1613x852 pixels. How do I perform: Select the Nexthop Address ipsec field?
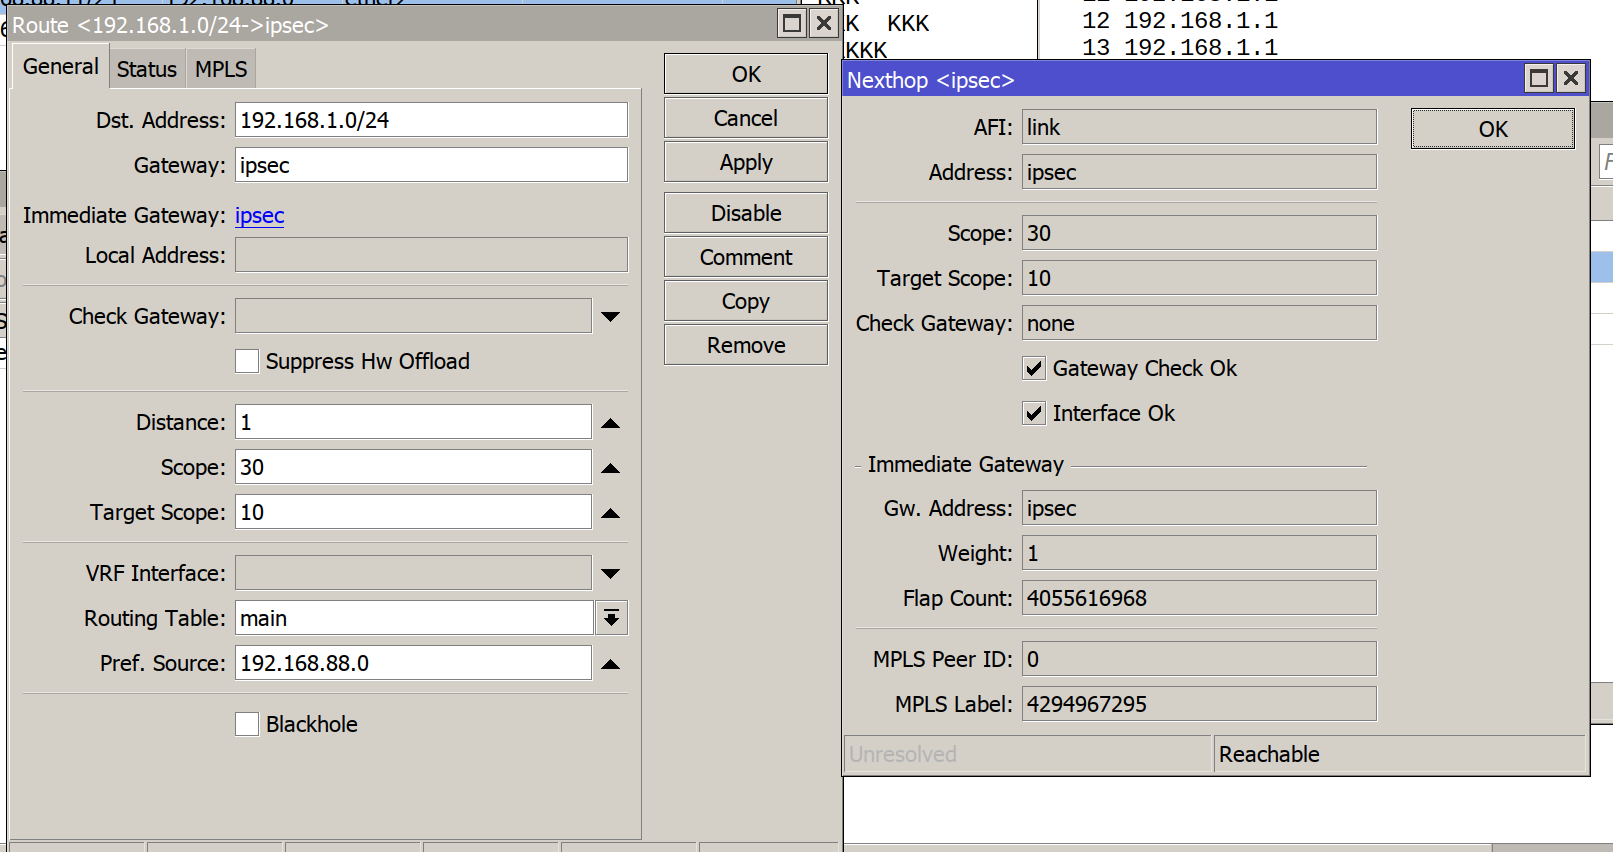1199,172
